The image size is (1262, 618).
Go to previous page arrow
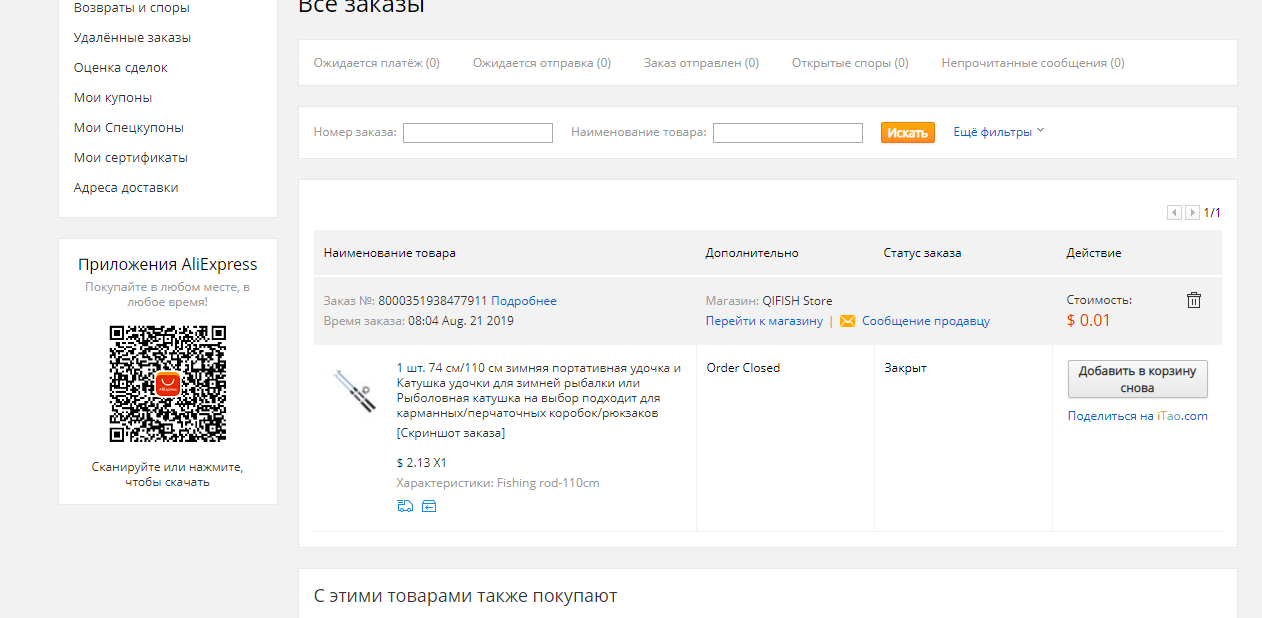click(1174, 212)
